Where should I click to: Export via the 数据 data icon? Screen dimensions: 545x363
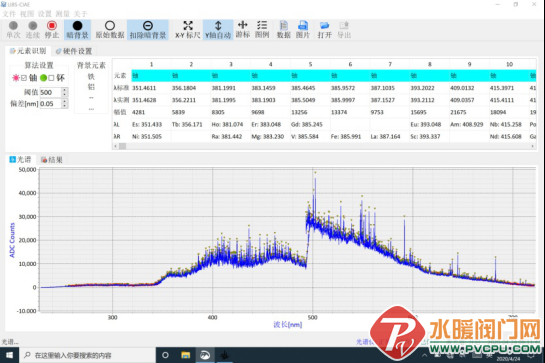tap(284, 30)
